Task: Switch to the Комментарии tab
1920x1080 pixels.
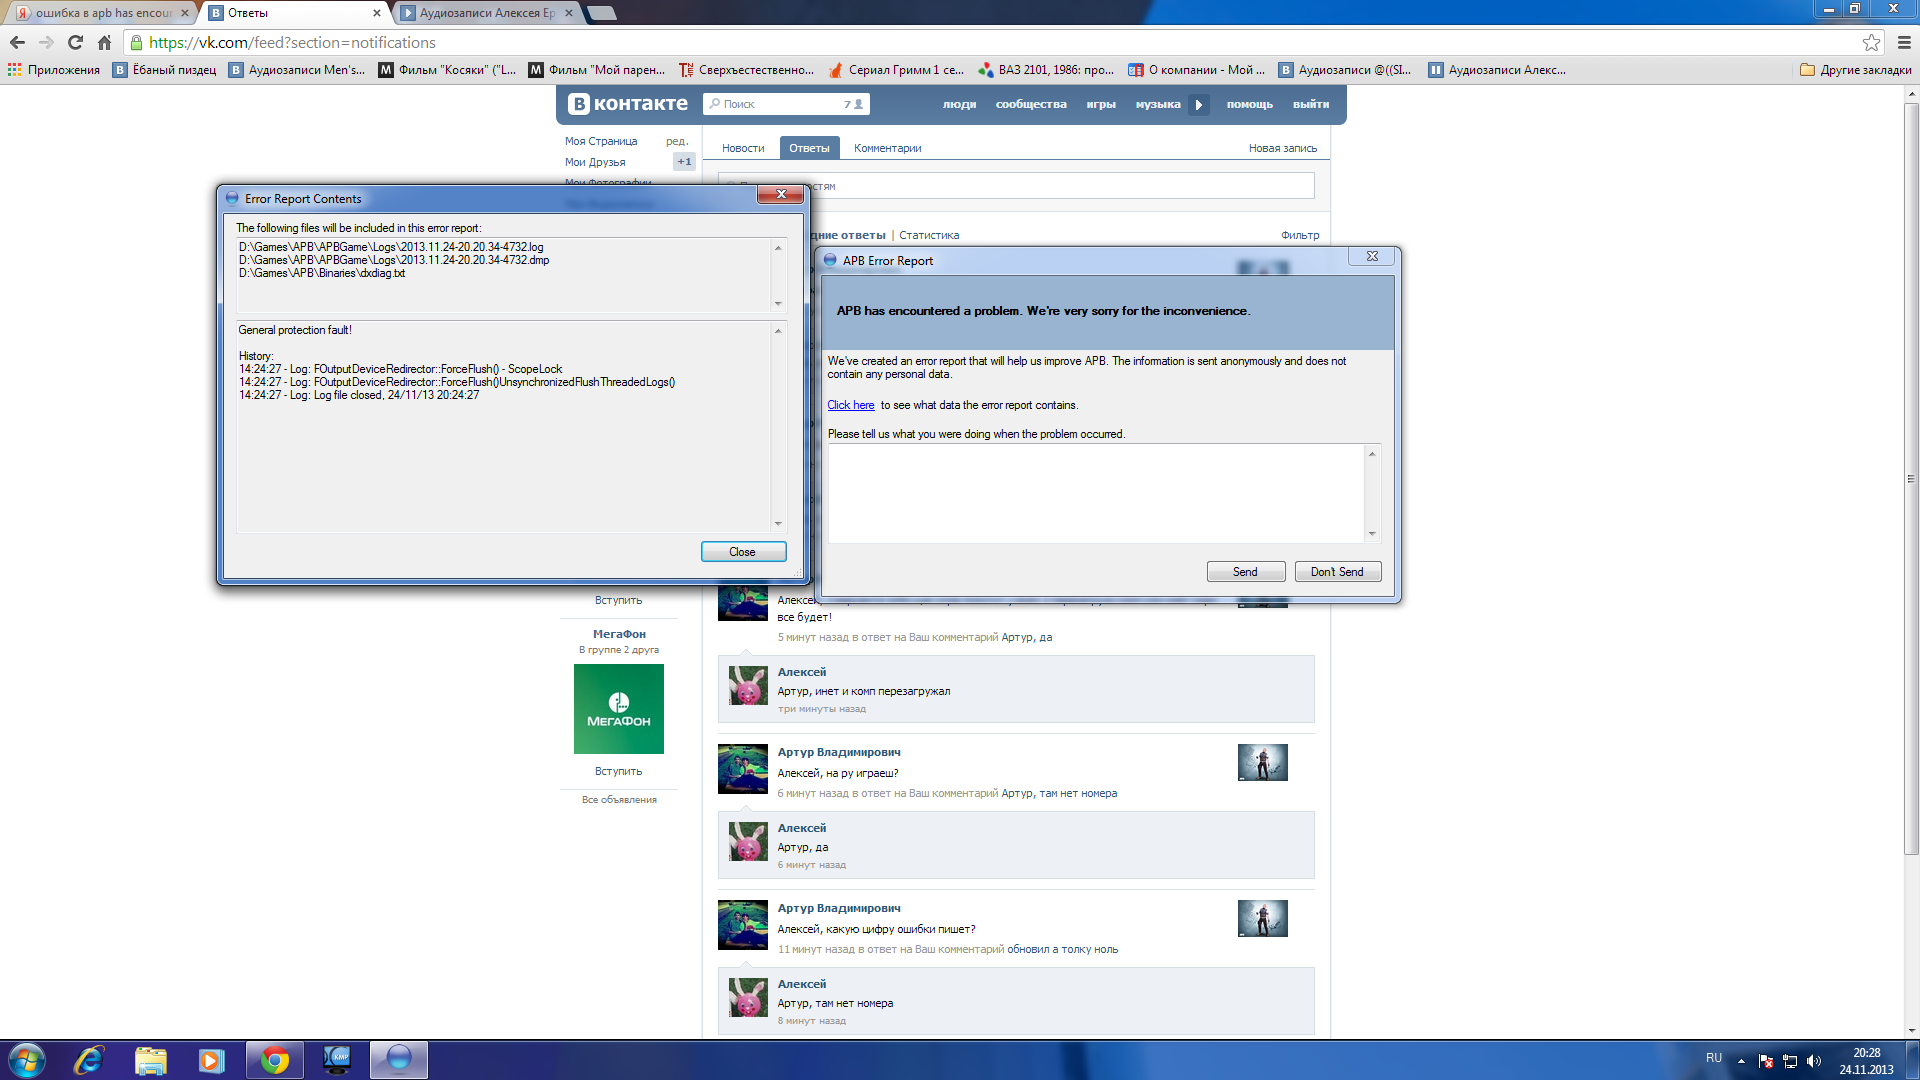Action: [887, 148]
